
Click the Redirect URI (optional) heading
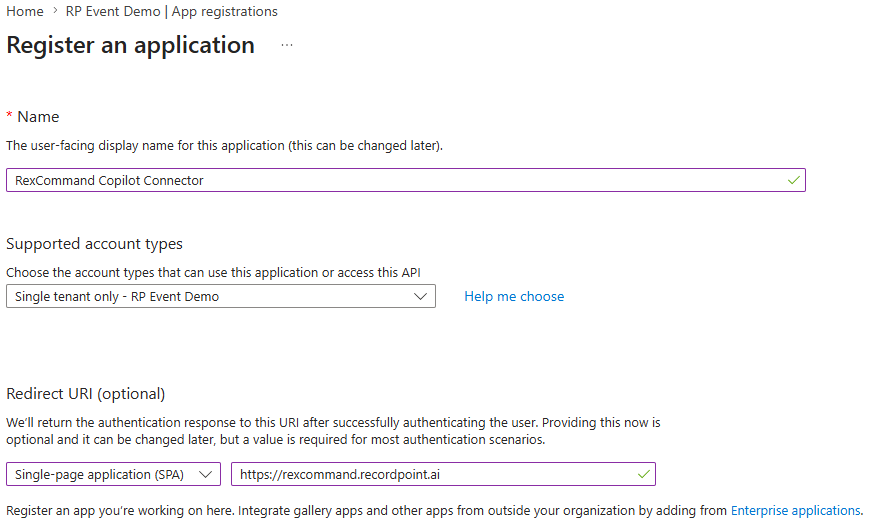tap(86, 393)
